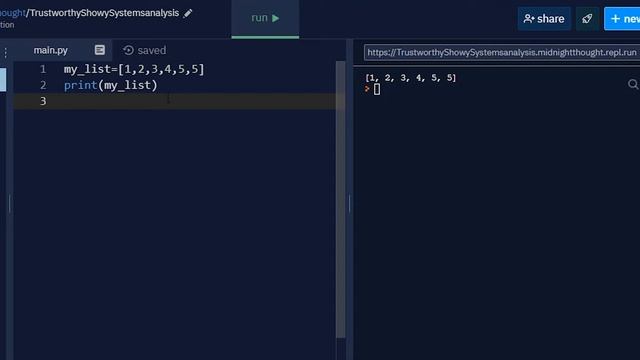Open console search magnifier icon
Image resolution: width=640 pixels, height=360 pixels.
click(x=633, y=84)
